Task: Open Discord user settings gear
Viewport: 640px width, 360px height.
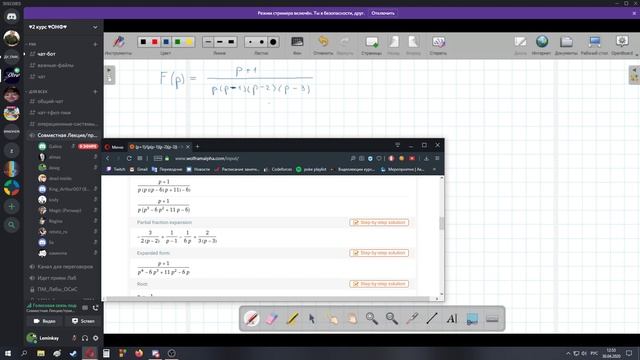Action: pos(96,338)
